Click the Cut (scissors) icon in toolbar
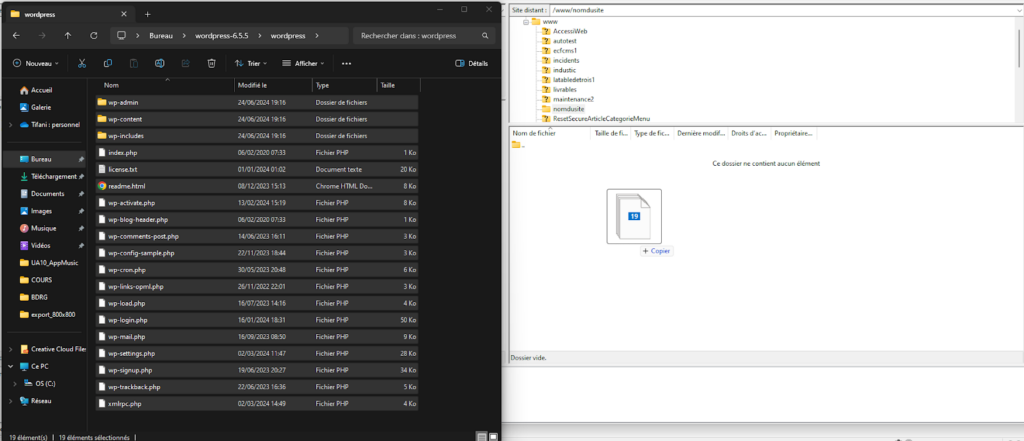 [x=82, y=63]
